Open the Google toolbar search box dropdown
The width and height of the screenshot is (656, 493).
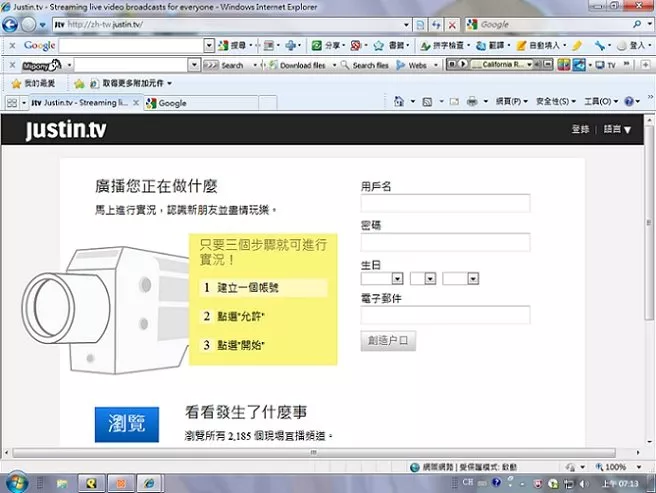pyautogui.click(x=209, y=45)
